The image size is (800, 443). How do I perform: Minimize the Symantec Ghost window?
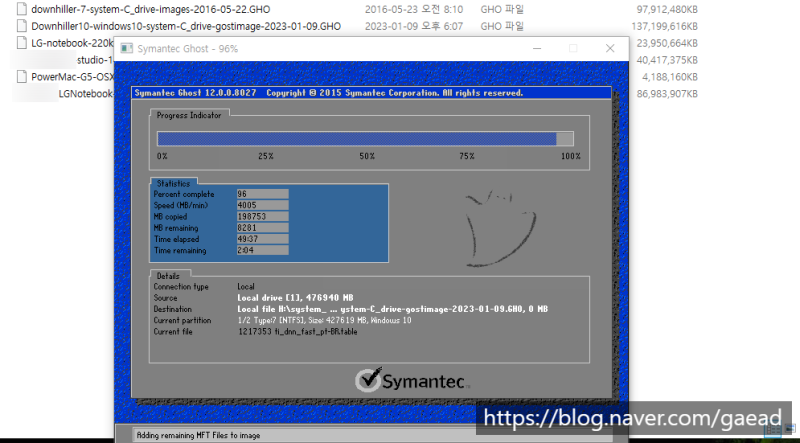[537, 48]
